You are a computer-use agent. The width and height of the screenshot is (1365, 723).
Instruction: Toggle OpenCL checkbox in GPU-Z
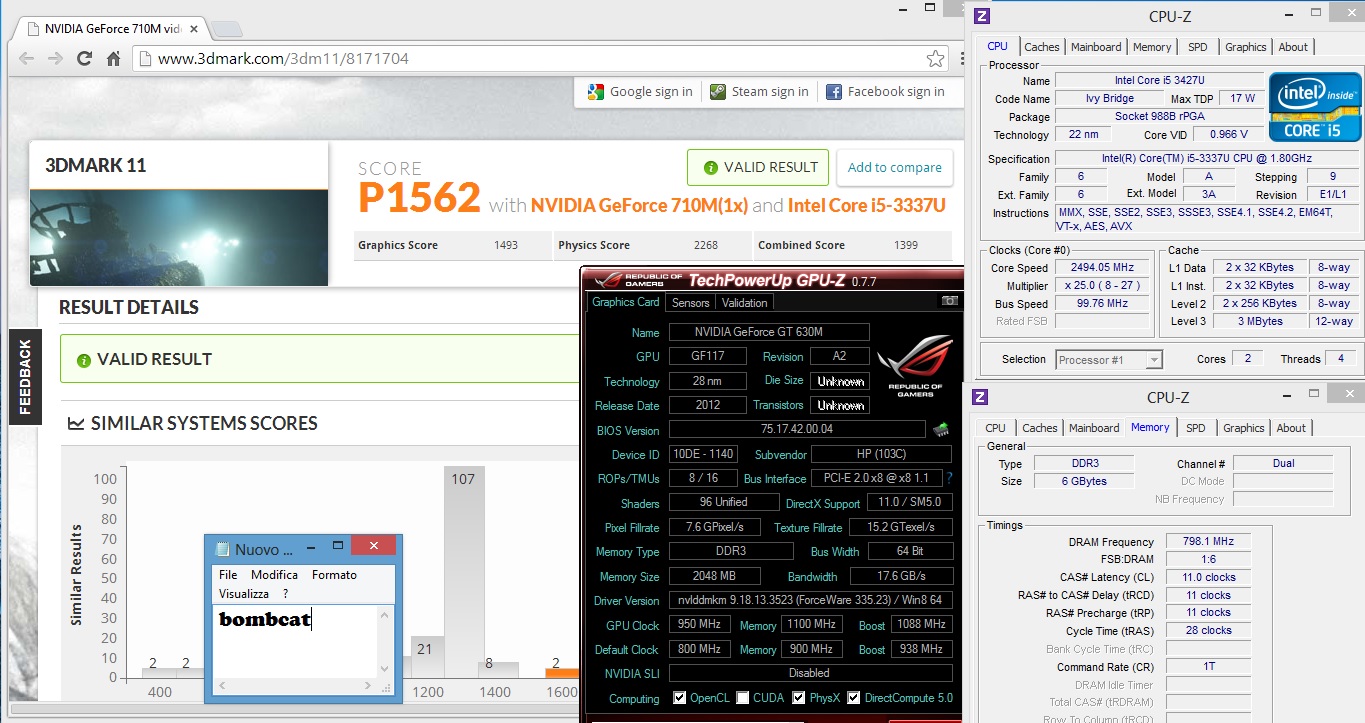click(680, 698)
